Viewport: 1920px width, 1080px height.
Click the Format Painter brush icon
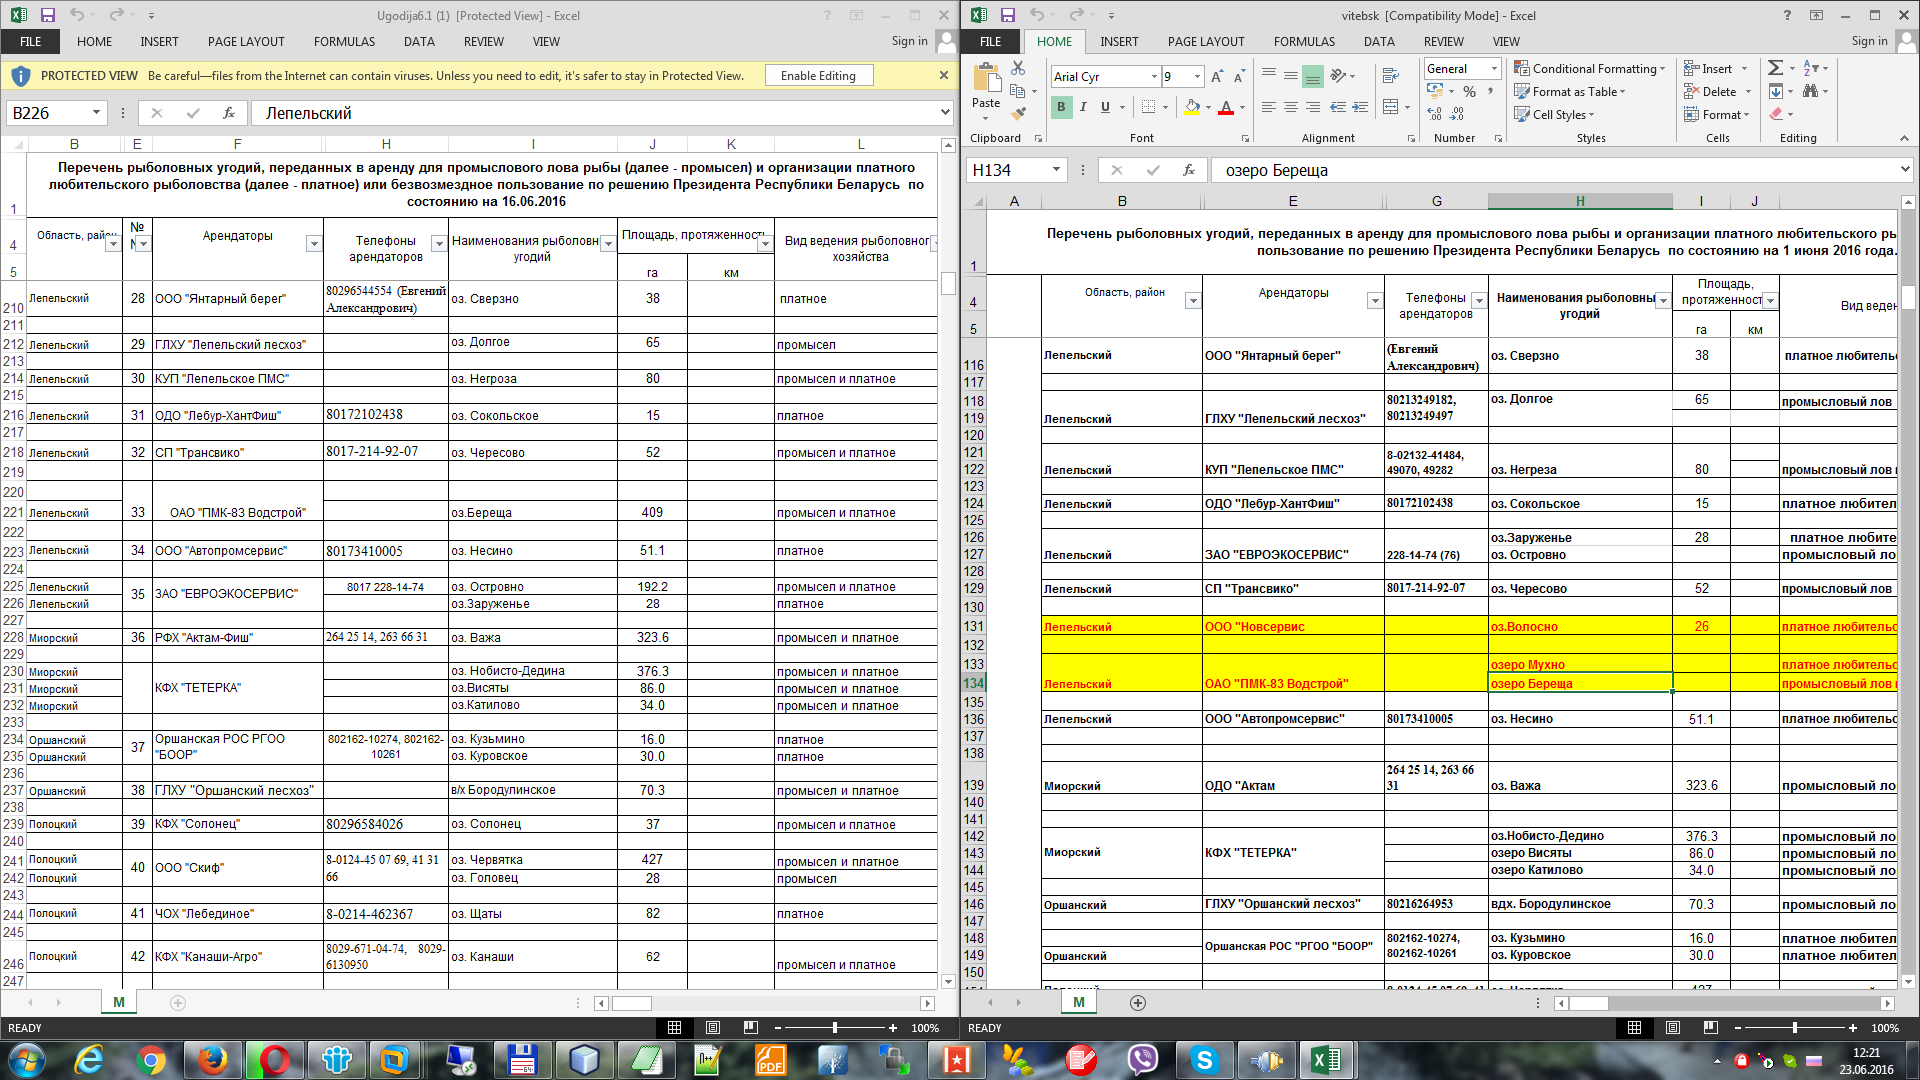coord(1018,114)
